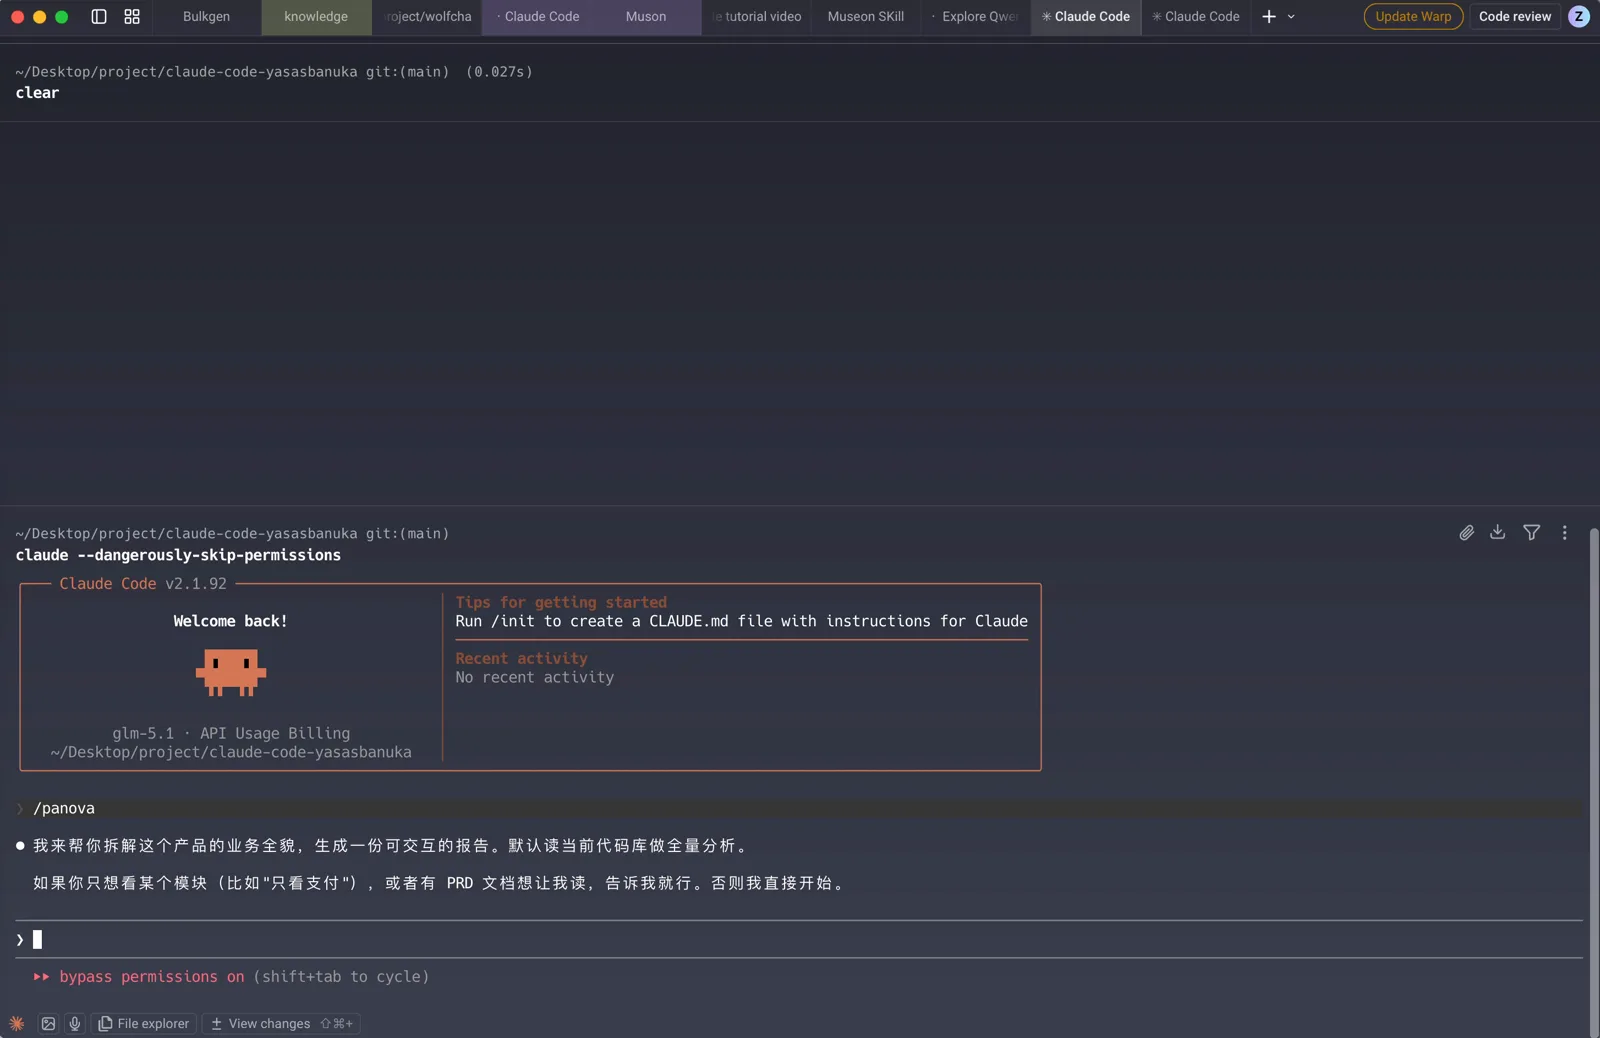Open the new tab options chevron

click(x=1291, y=16)
